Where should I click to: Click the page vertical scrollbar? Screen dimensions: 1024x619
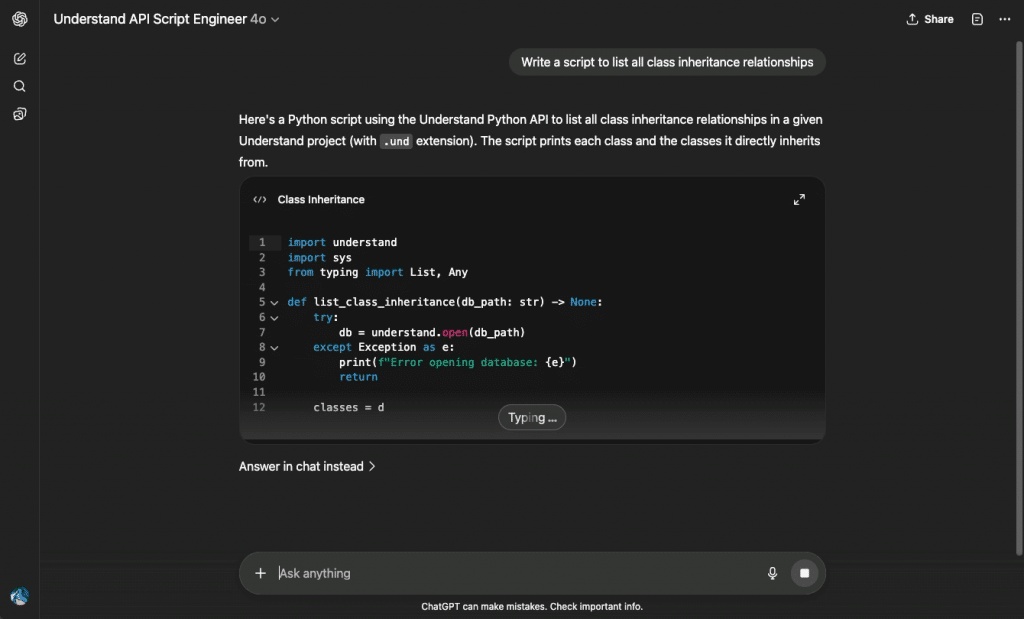click(1019, 298)
